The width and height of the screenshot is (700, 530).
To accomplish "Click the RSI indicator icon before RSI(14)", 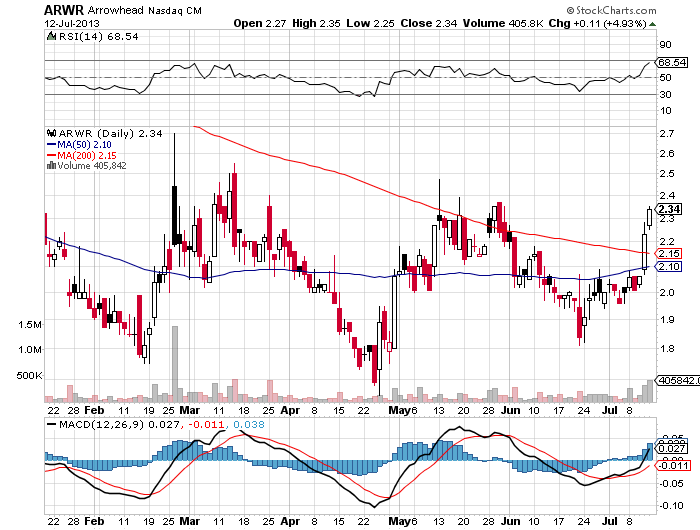I will (x=51, y=36).
